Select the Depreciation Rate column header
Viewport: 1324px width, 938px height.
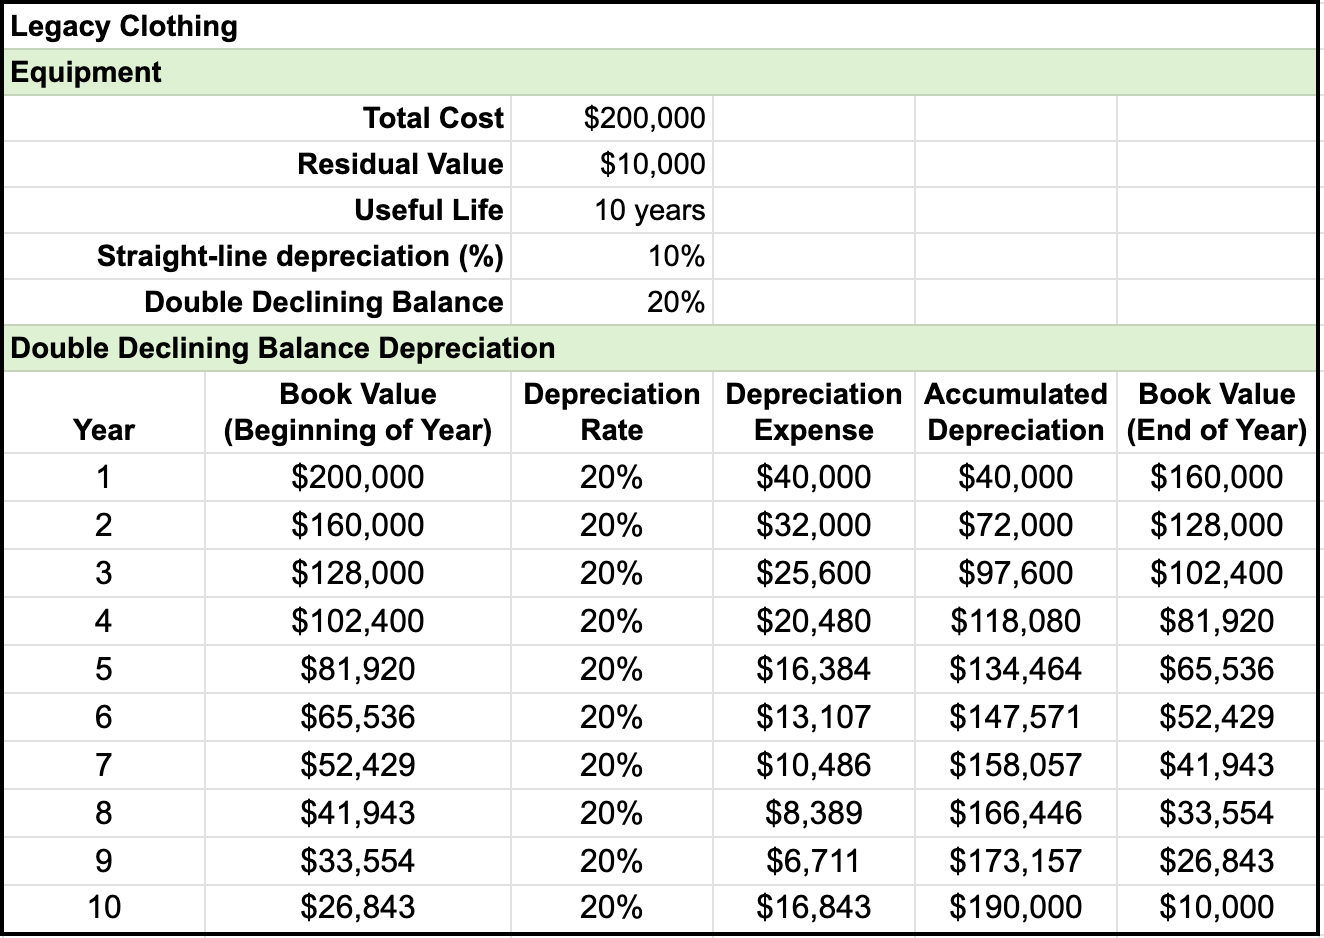pyautogui.click(x=612, y=412)
